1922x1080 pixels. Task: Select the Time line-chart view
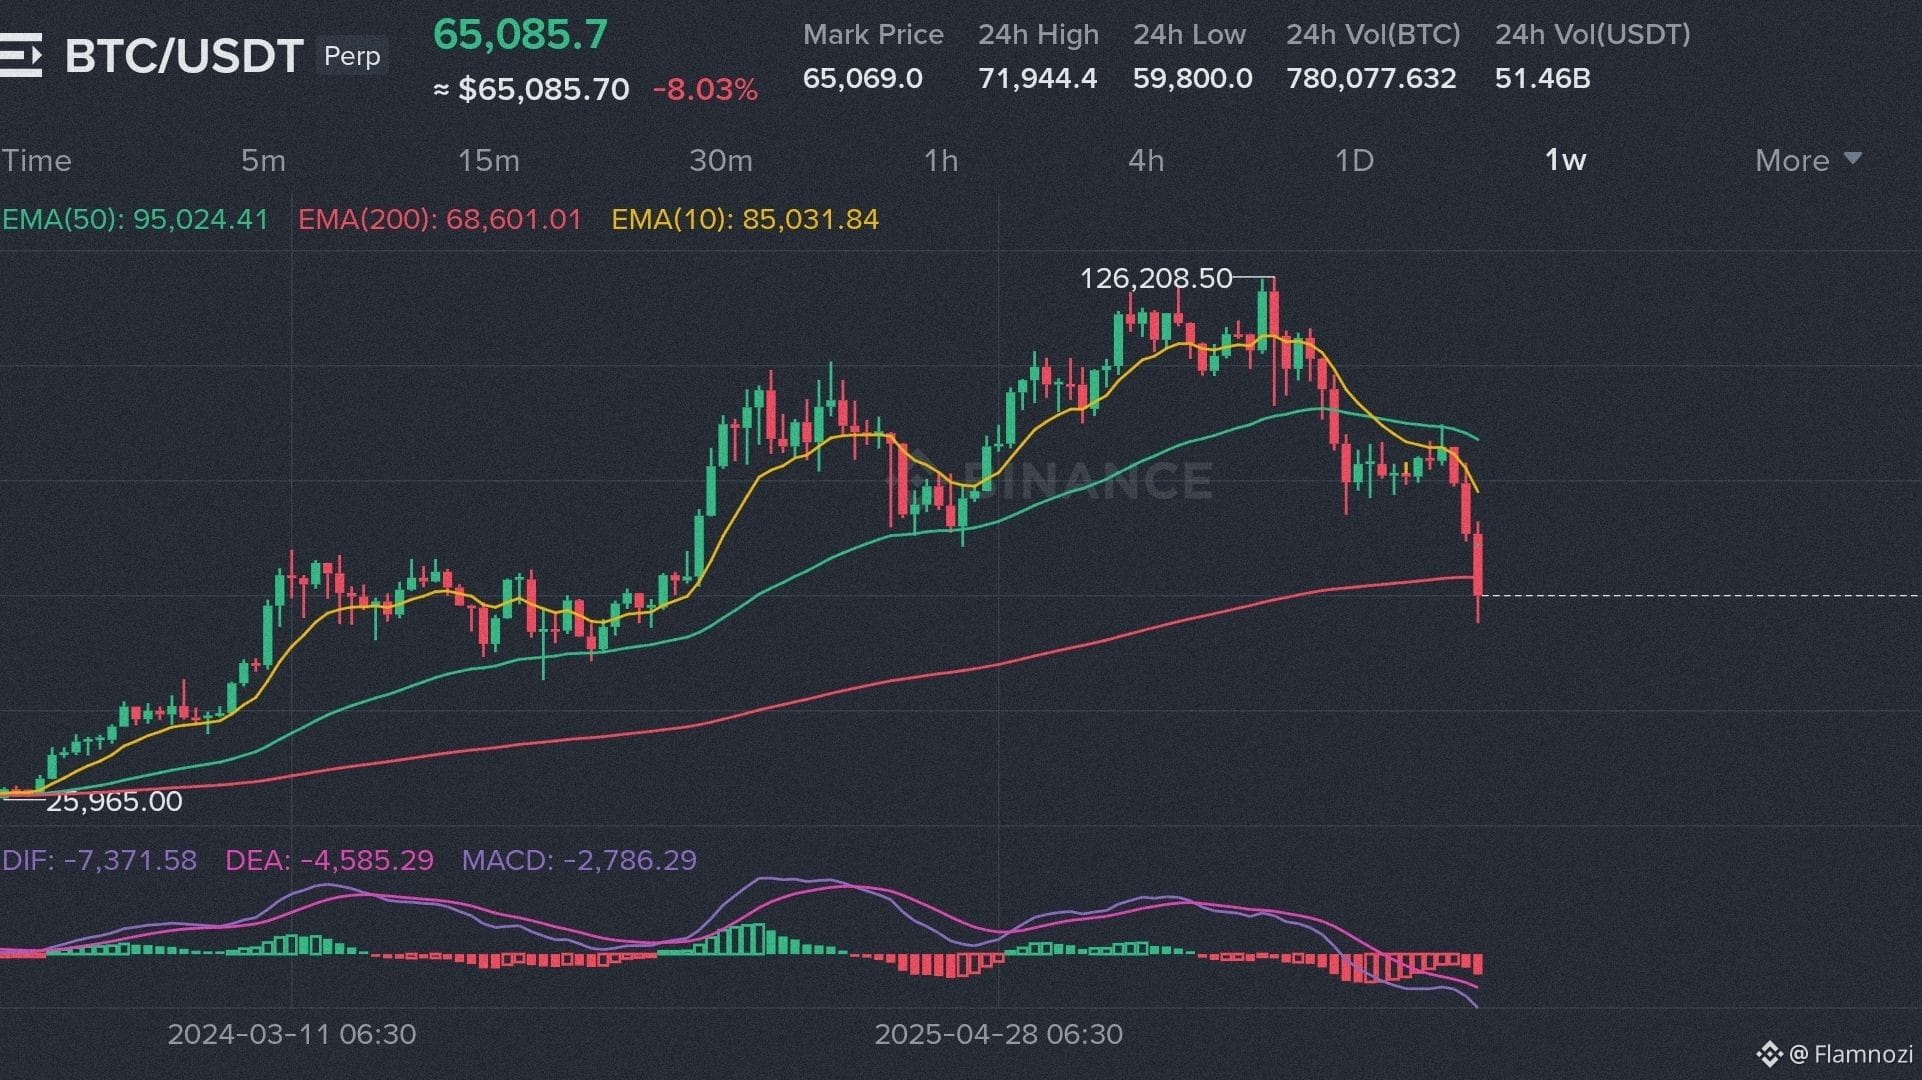click(x=37, y=160)
